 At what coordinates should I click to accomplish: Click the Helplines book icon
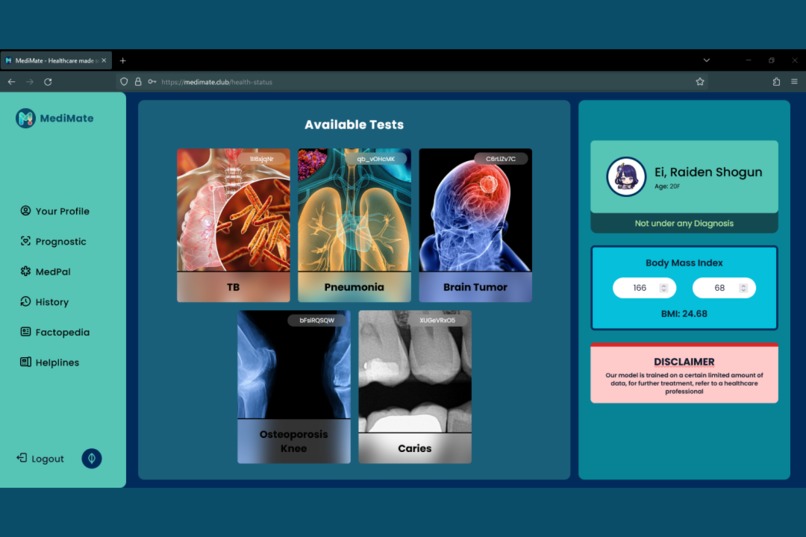pyautogui.click(x=25, y=362)
